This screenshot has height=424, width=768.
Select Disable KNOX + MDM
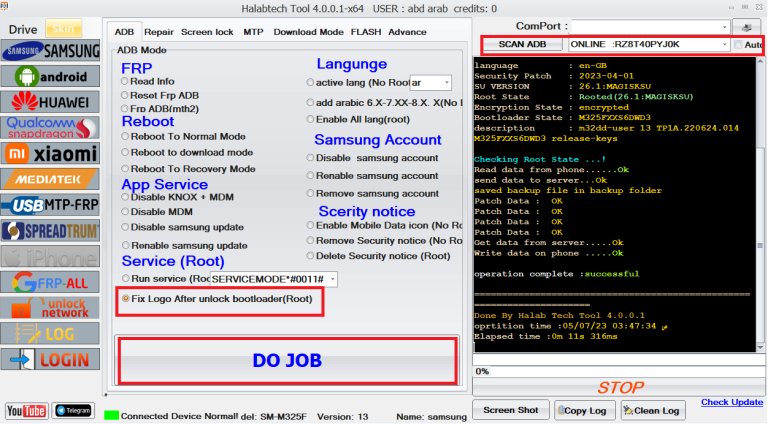(178, 197)
